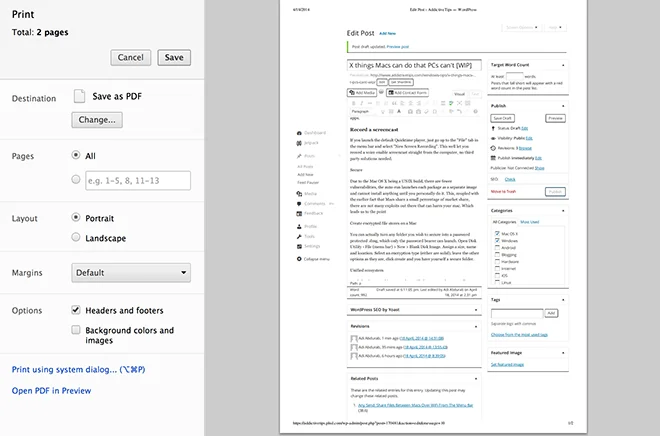This screenshot has height=436, width=660.
Task: Click the Dashboard icon in preview sidebar
Action: [x=299, y=133]
